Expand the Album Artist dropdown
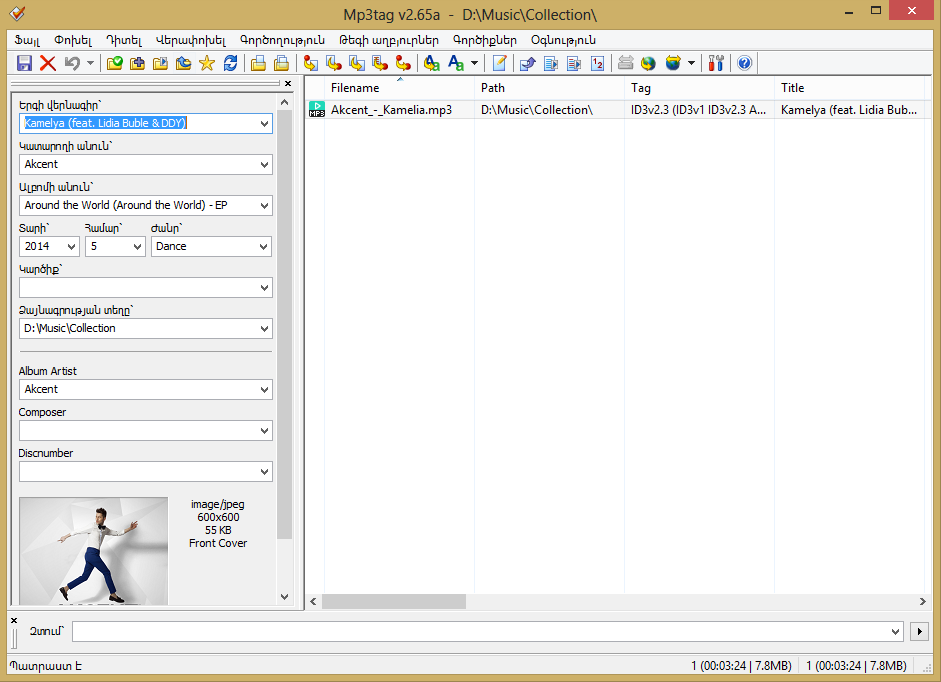The height and width of the screenshot is (682, 941). (264, 390)
